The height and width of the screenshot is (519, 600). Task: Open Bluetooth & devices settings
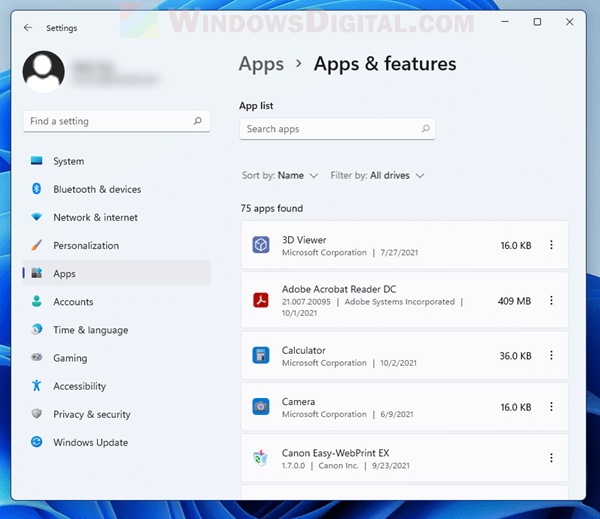pyautogui.click(x=116, y=189)
